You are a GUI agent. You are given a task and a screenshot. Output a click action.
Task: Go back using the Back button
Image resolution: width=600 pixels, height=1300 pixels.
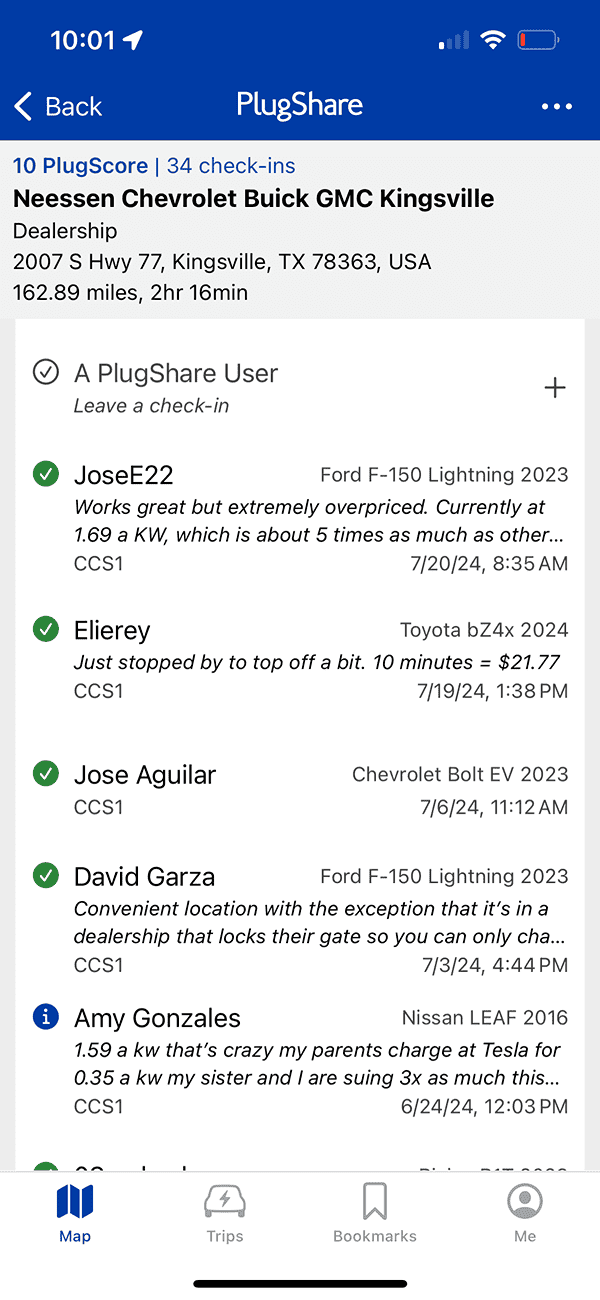[x=59, y=106]
